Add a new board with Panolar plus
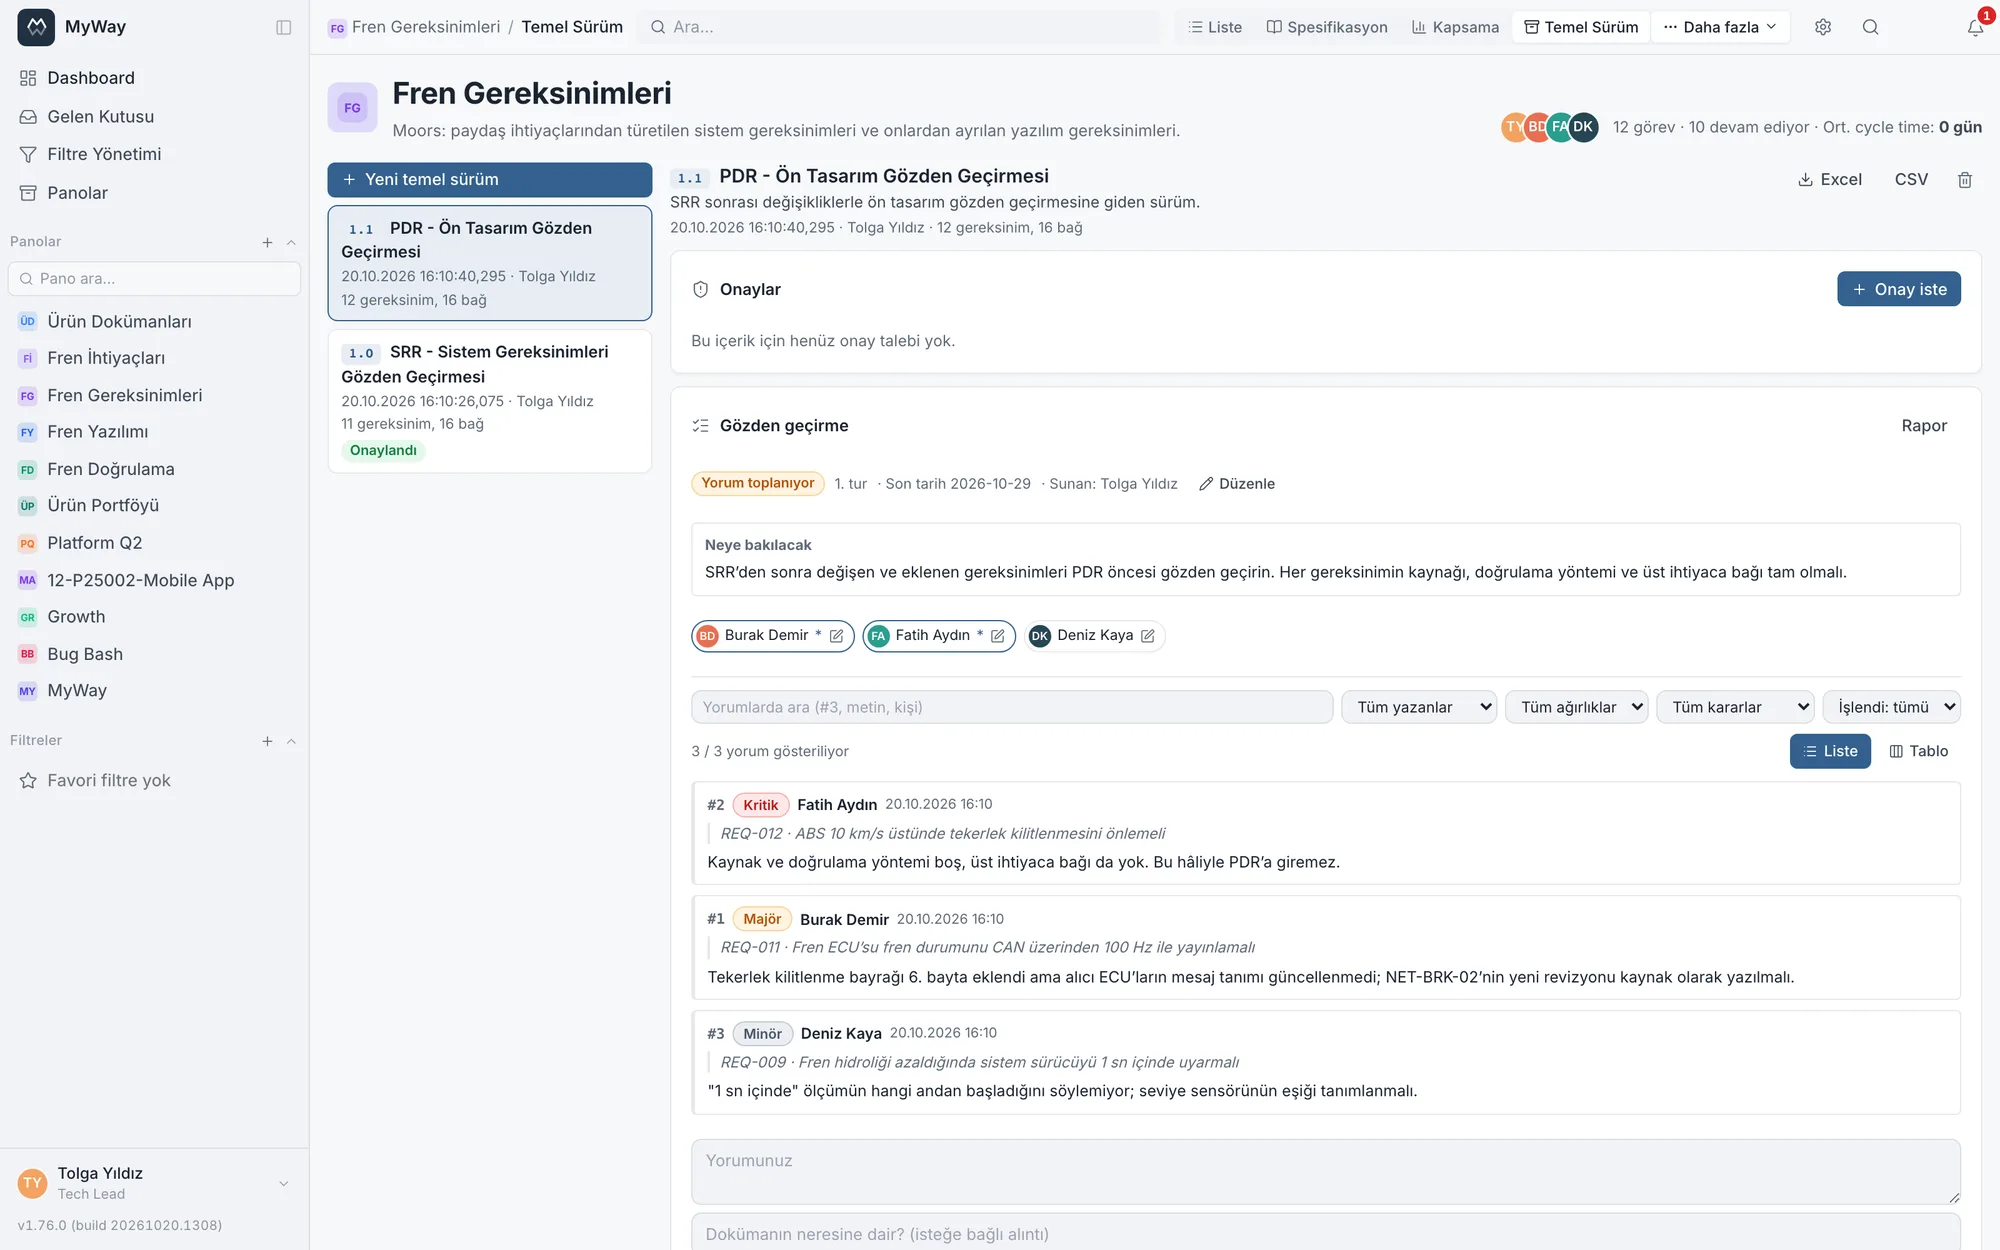2000x1250 pixels. [267, 242]
